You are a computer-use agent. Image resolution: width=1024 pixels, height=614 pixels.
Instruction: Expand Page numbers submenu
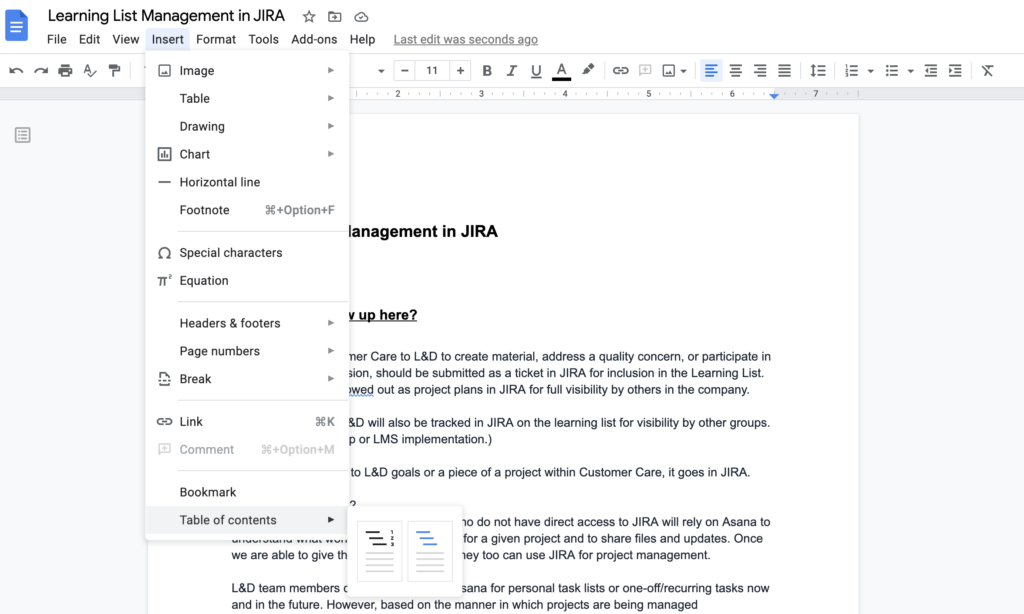coord(247,351)
